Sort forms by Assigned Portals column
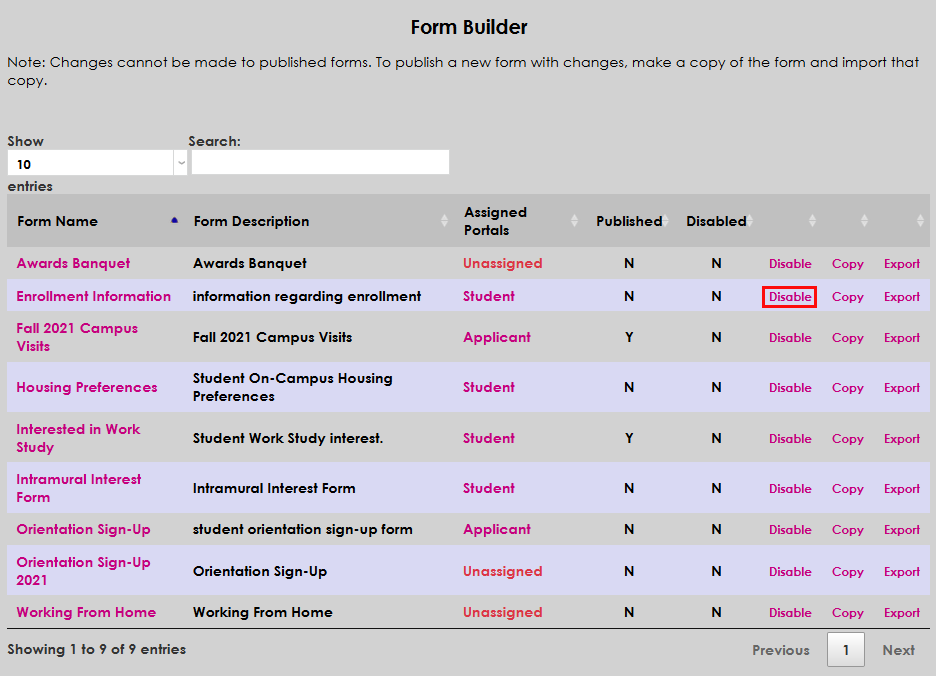The height and width of the screenshot is (676, 936). coord(573,220)
